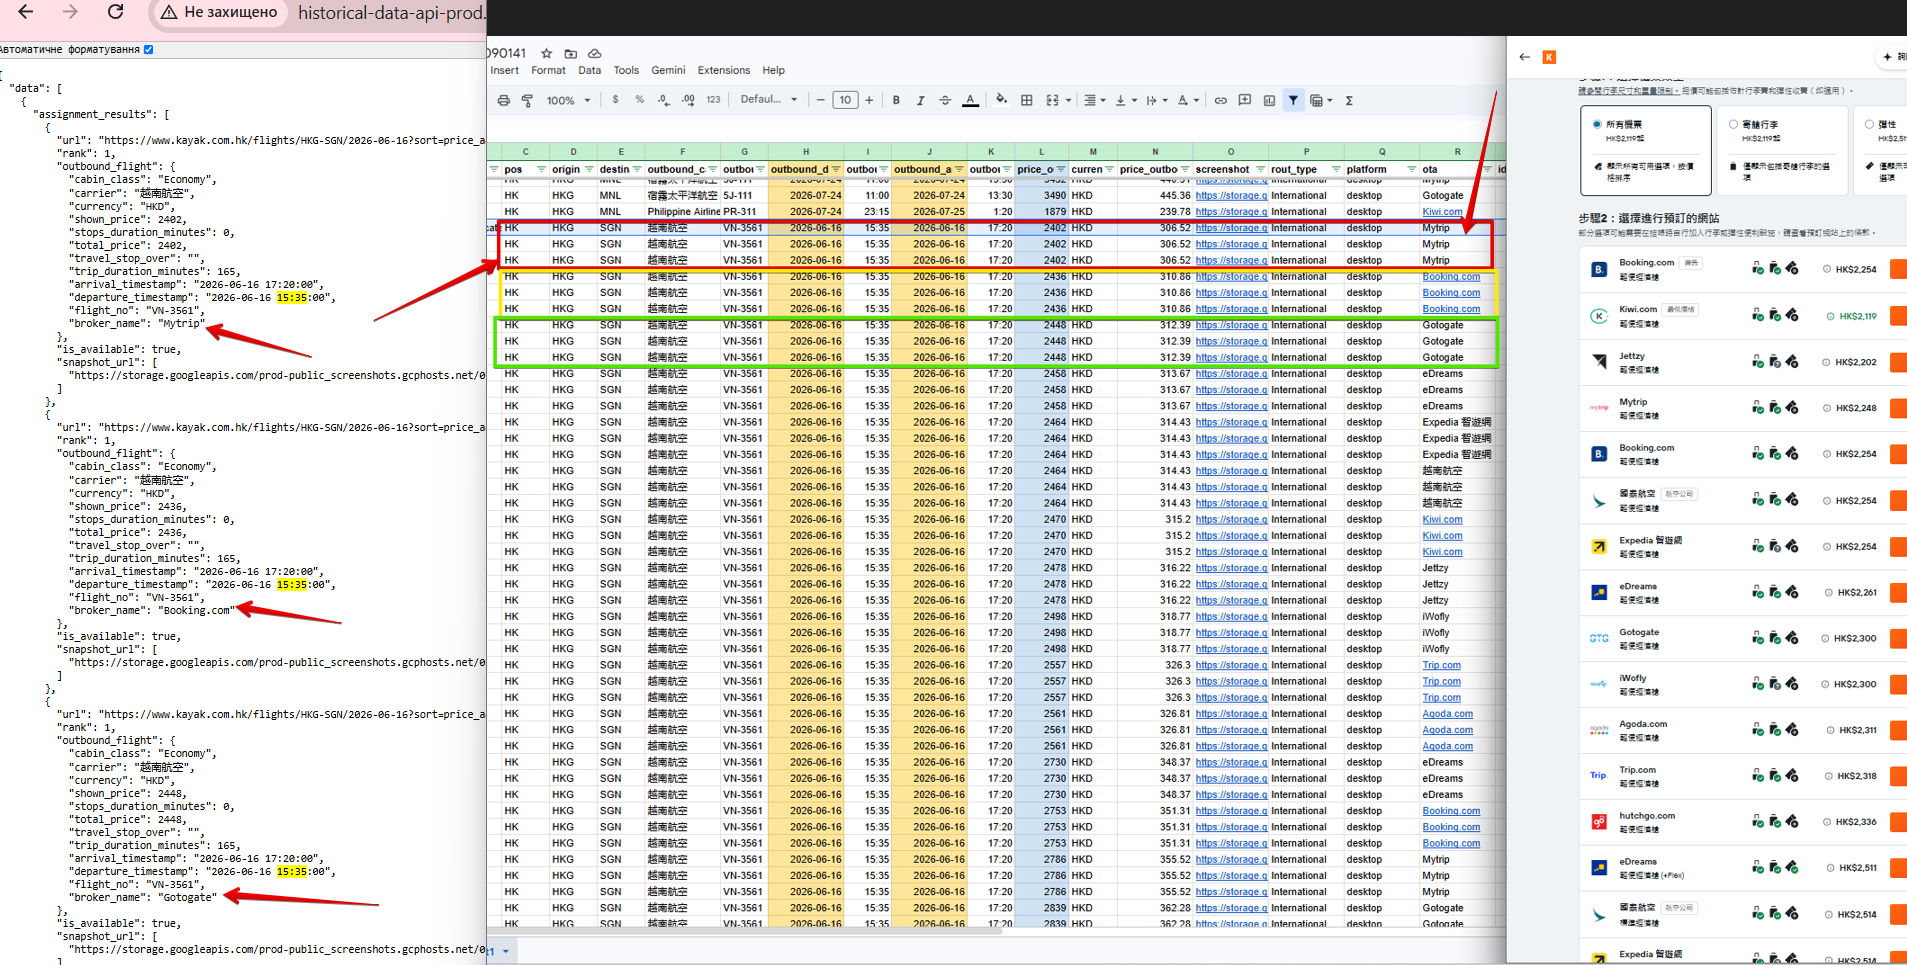
Task: Open the filter for the origin column
Action: point(589,169)
